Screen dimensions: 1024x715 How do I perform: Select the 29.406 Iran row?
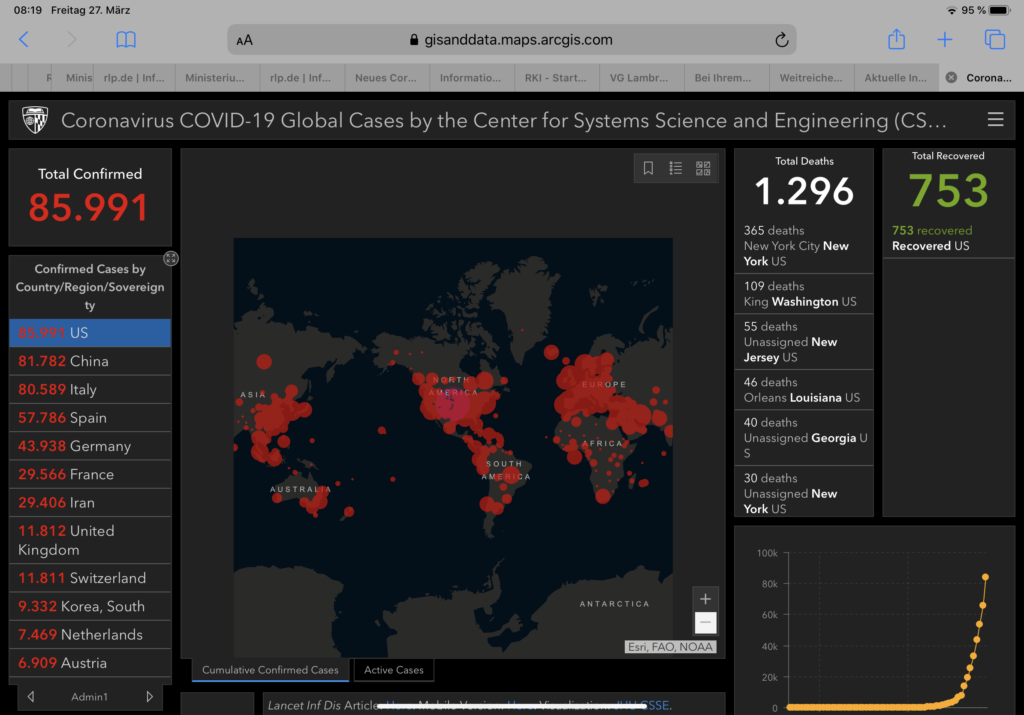(90, 503)
